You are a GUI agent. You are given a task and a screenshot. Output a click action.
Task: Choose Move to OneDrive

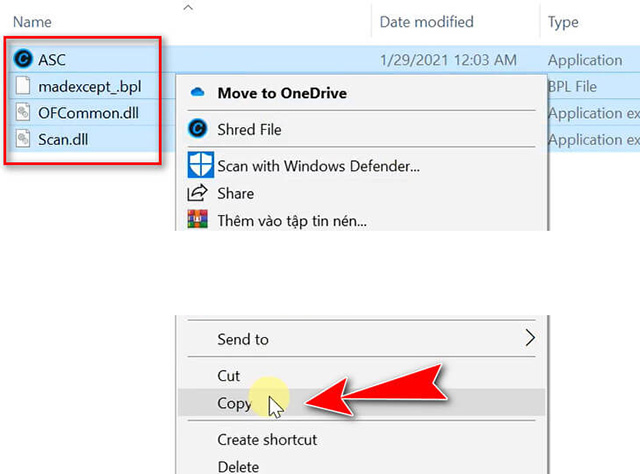(362, 93)
